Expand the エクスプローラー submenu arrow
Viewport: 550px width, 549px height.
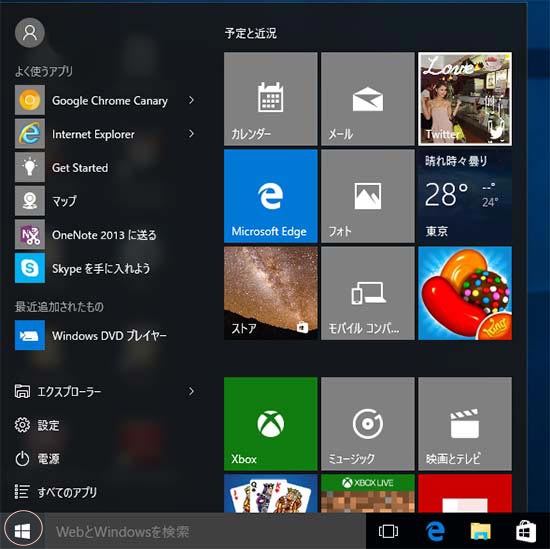tap(191, 391)
